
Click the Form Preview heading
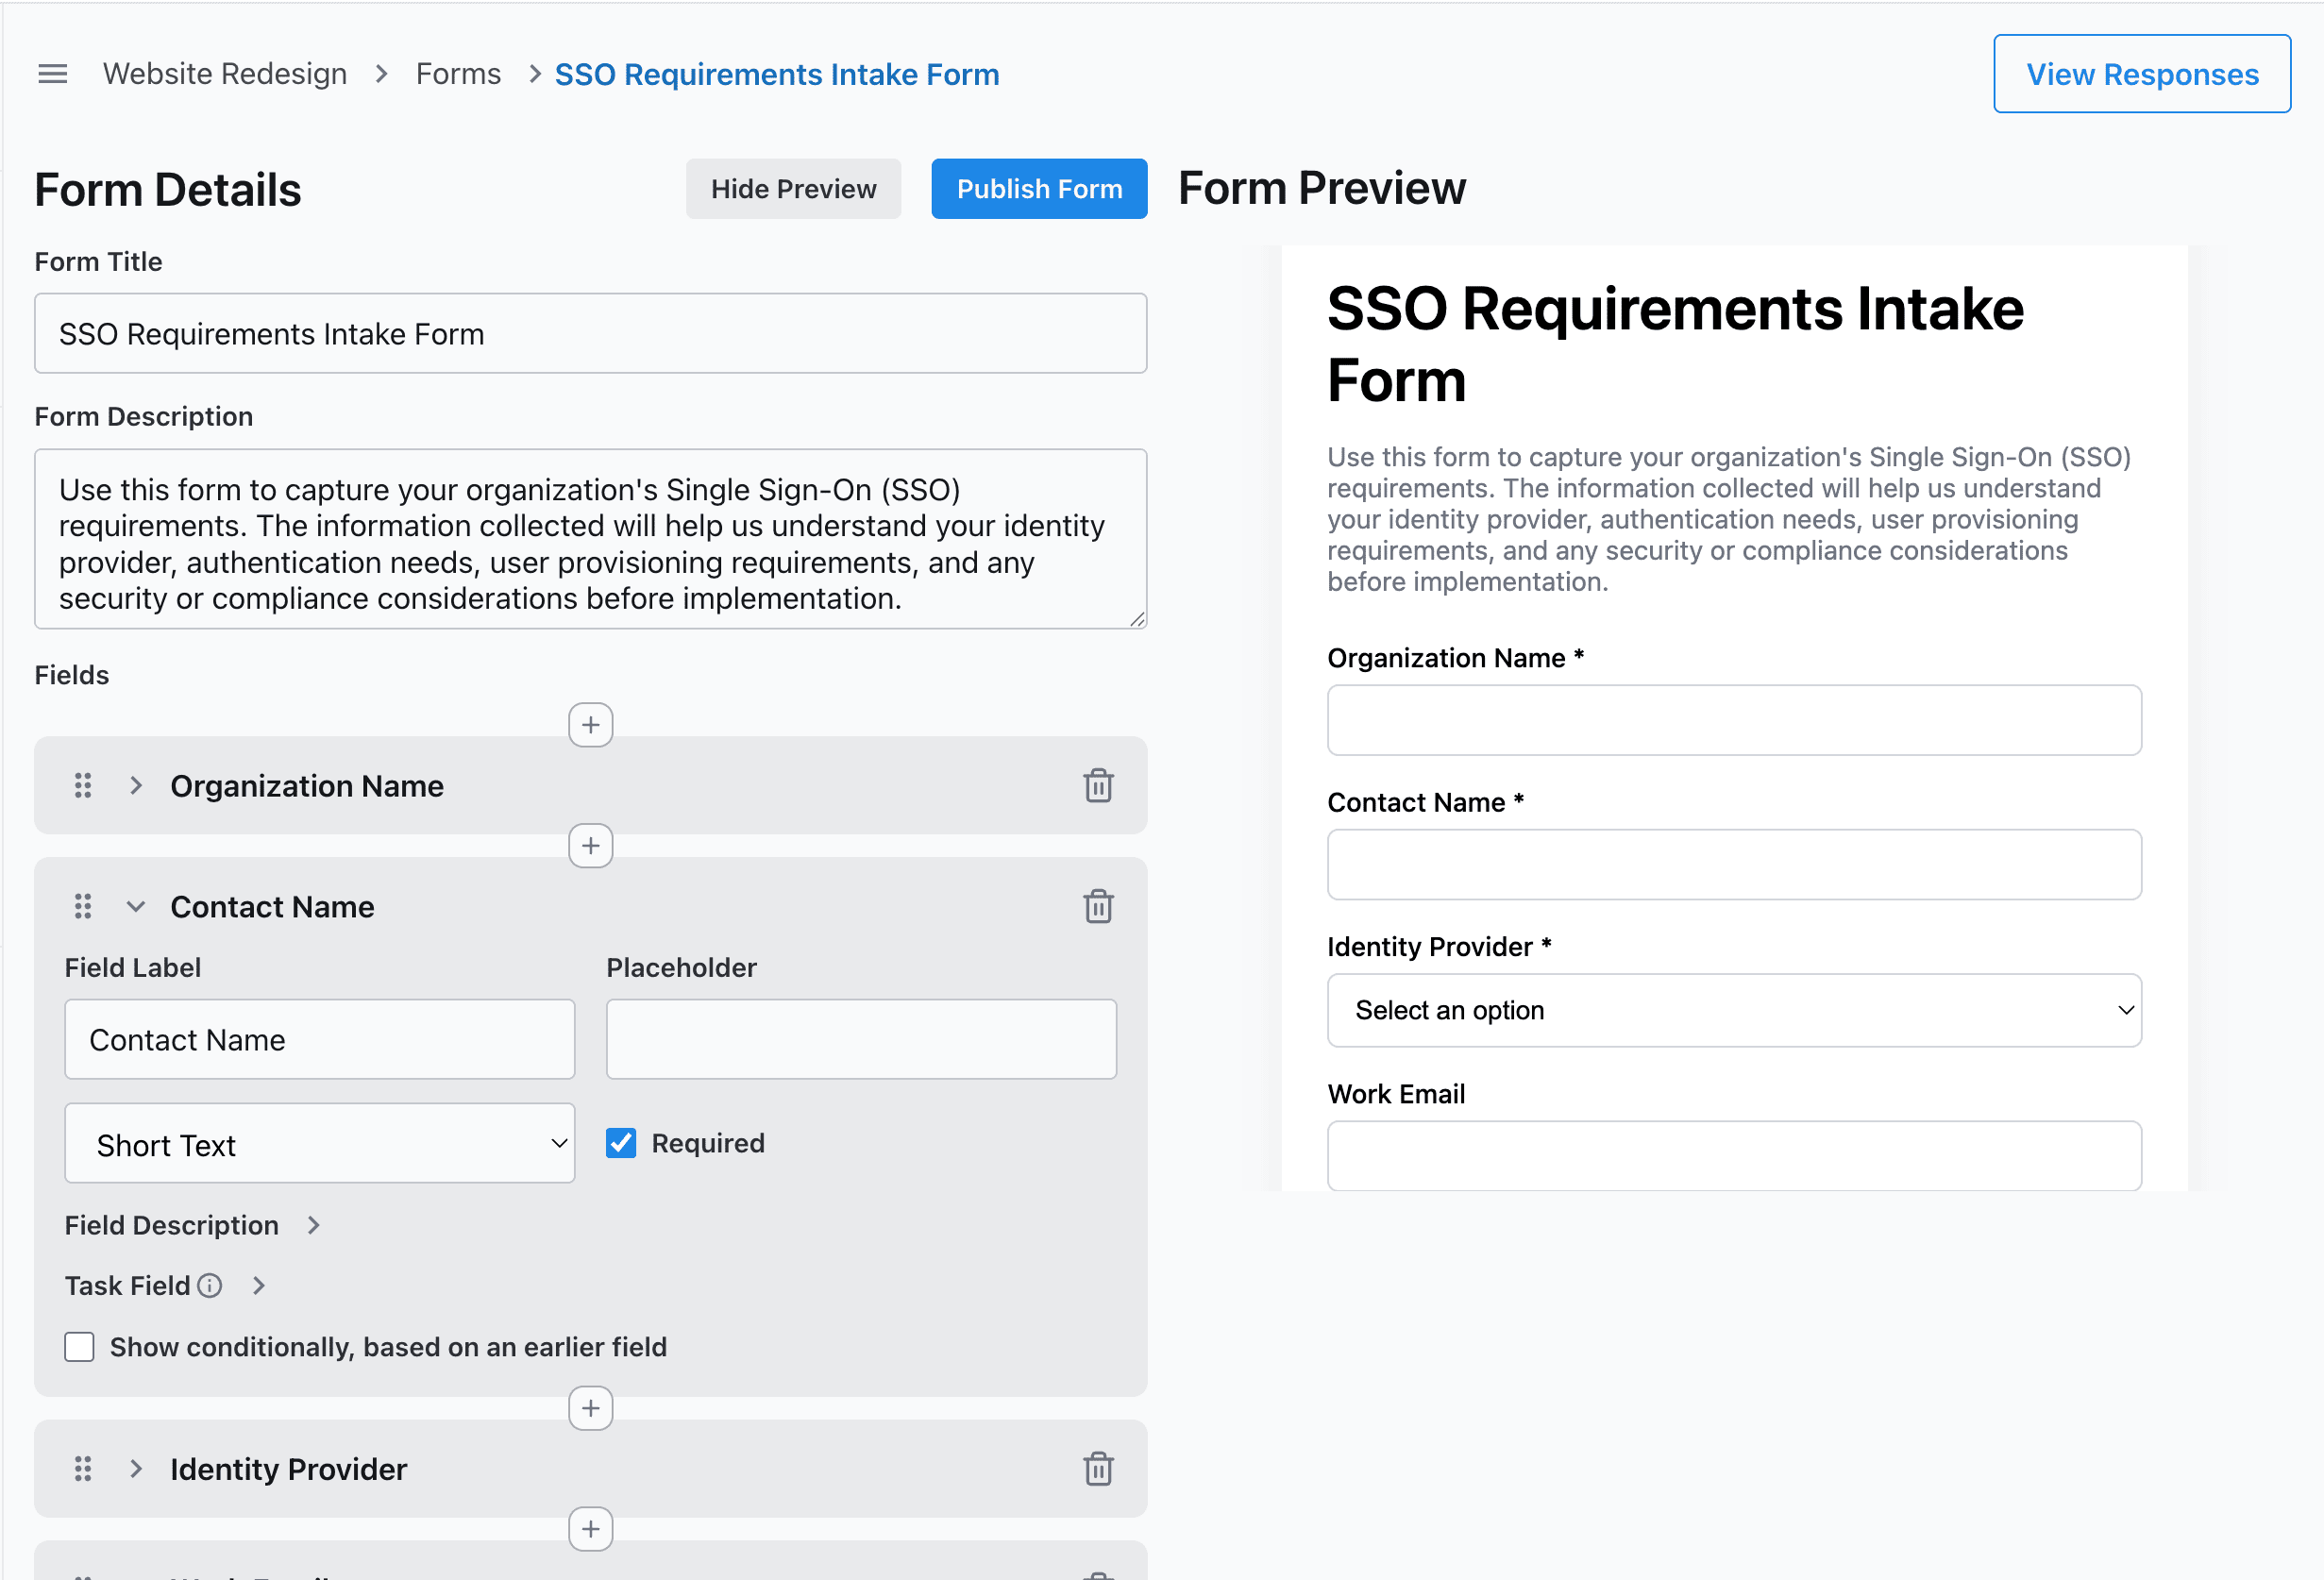1321,188
